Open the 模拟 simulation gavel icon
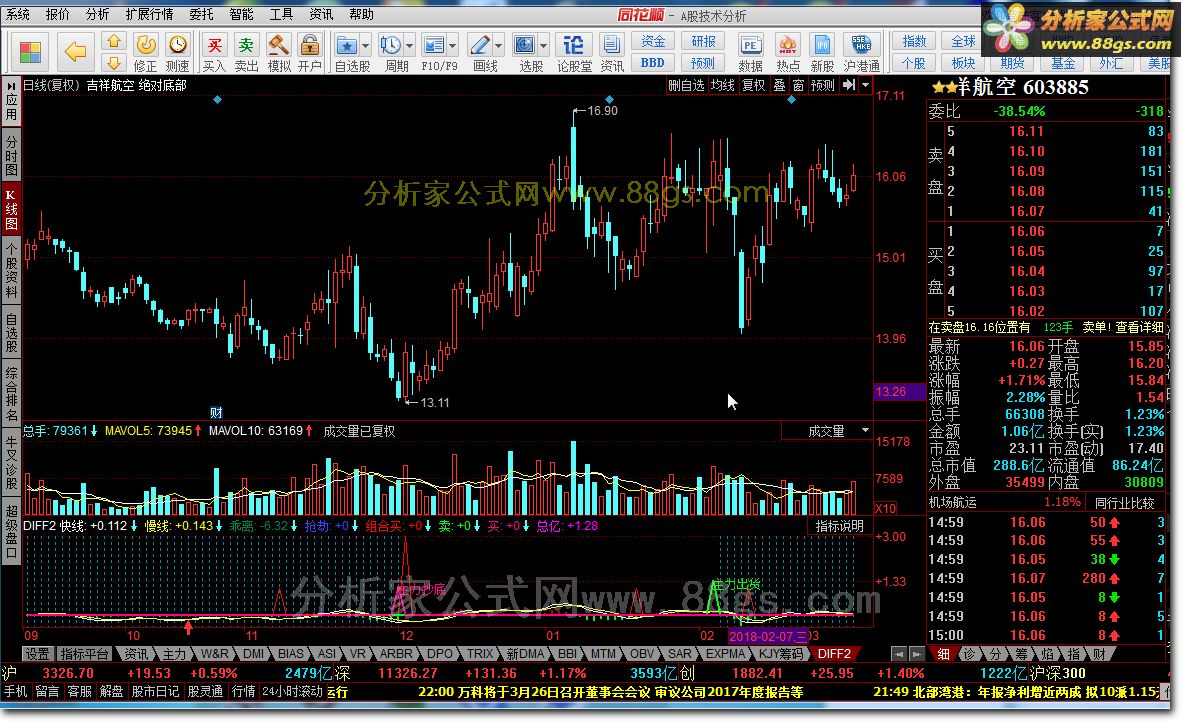 (278, 53)
